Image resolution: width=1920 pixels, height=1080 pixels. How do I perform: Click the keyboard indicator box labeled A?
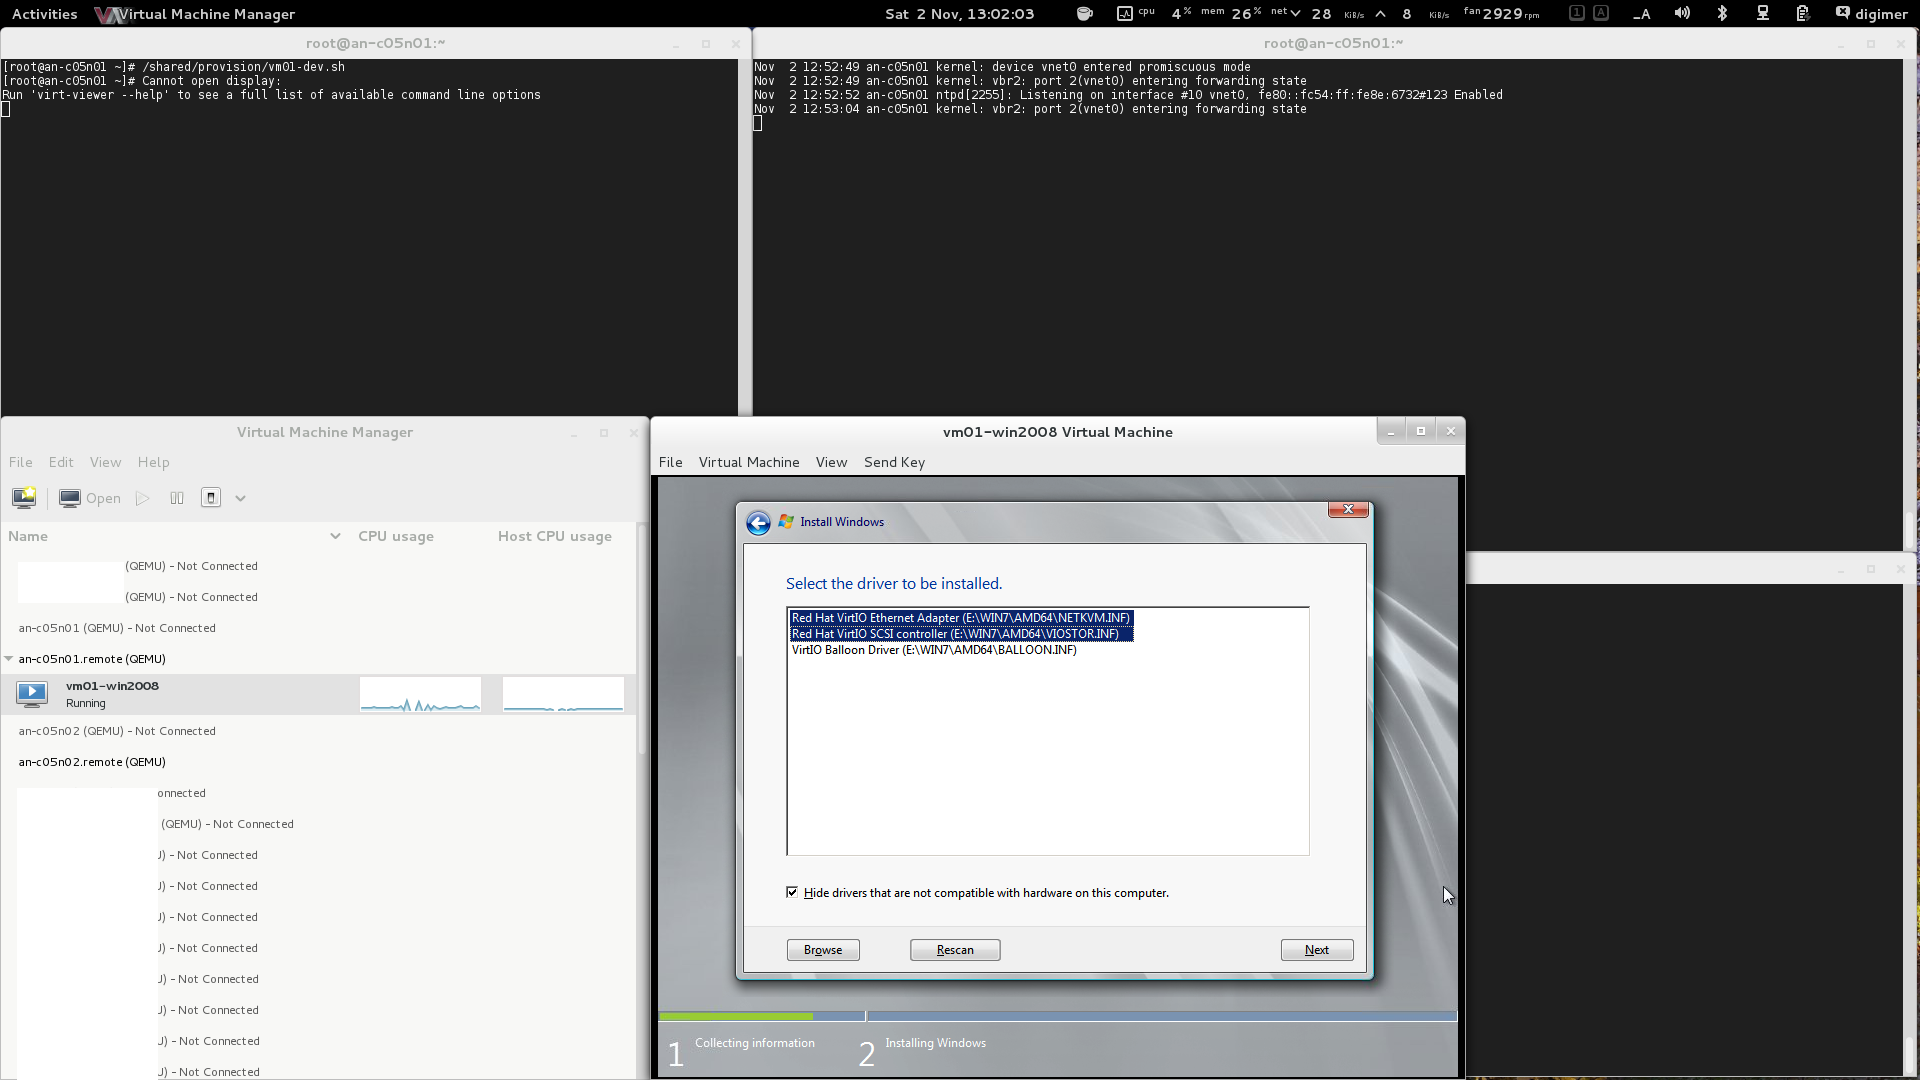pyautogui.click(x=1601, y=13)
